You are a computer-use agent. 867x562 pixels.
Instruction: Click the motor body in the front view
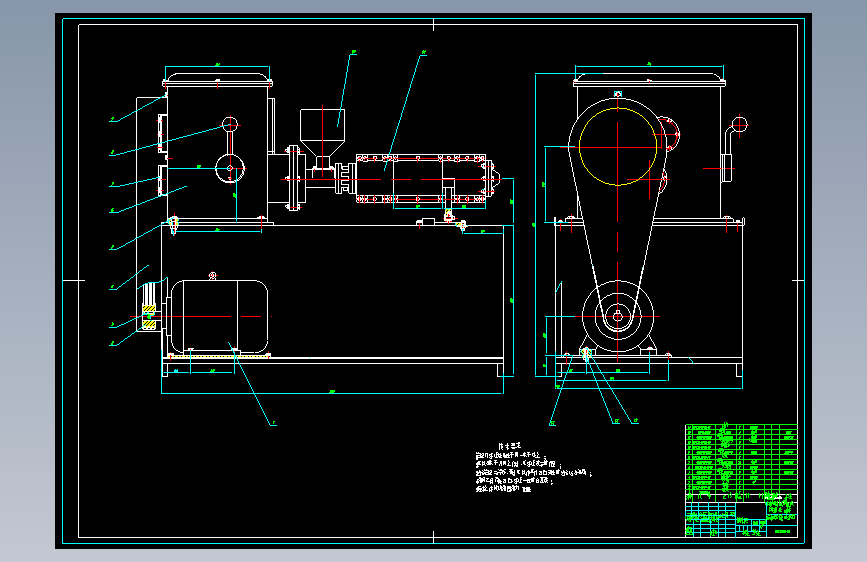pos(220,316)
